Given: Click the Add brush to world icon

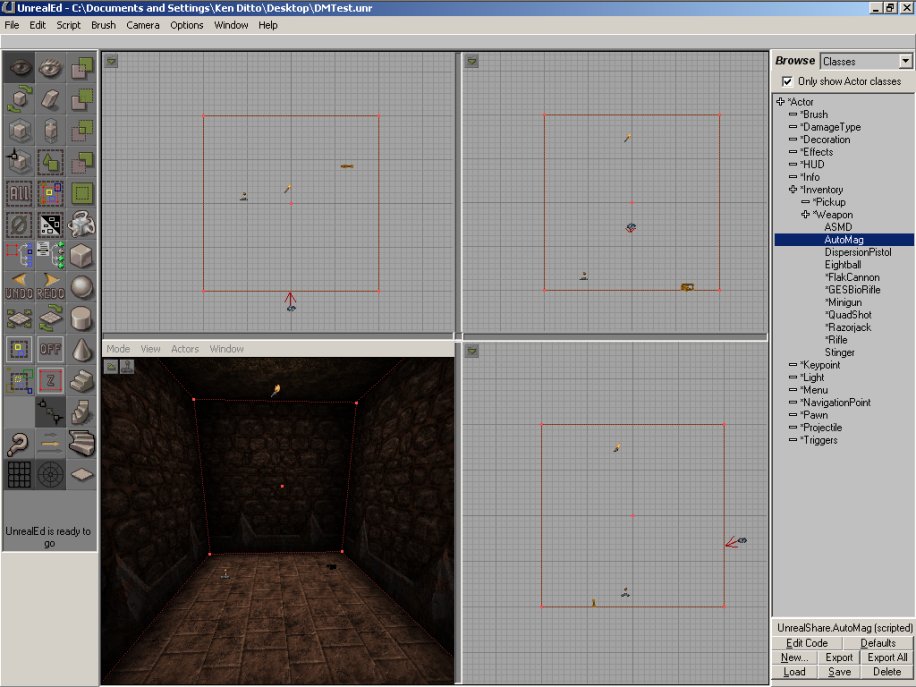Looking at the screenshot, I should (x=82, y=67).
